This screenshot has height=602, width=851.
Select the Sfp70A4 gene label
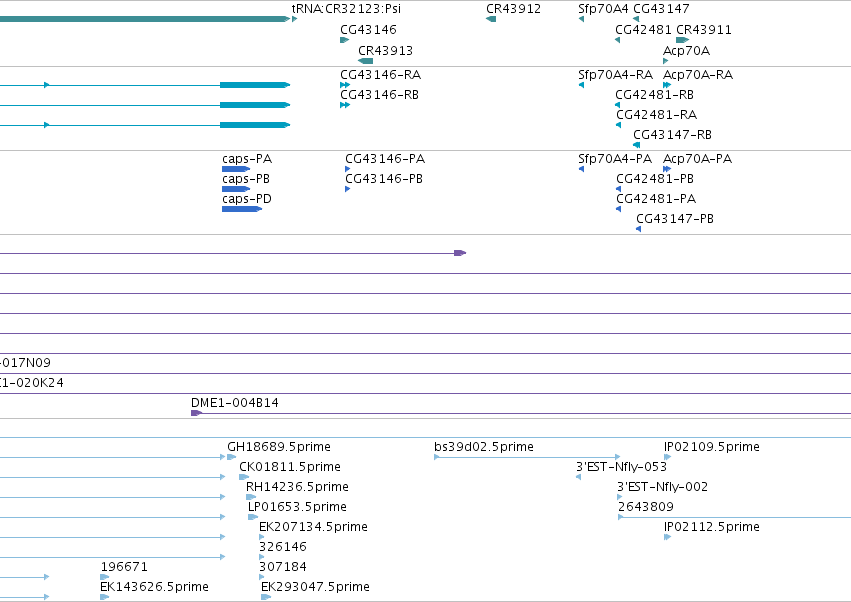(603, 9)
